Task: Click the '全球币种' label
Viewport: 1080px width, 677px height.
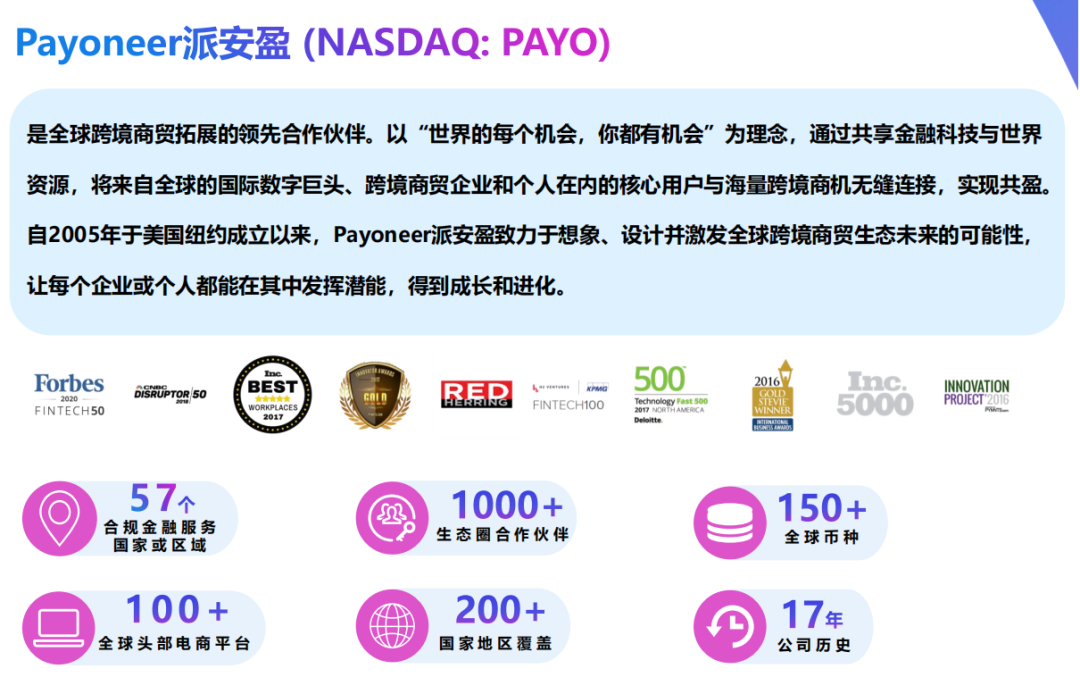Action: 822,537
